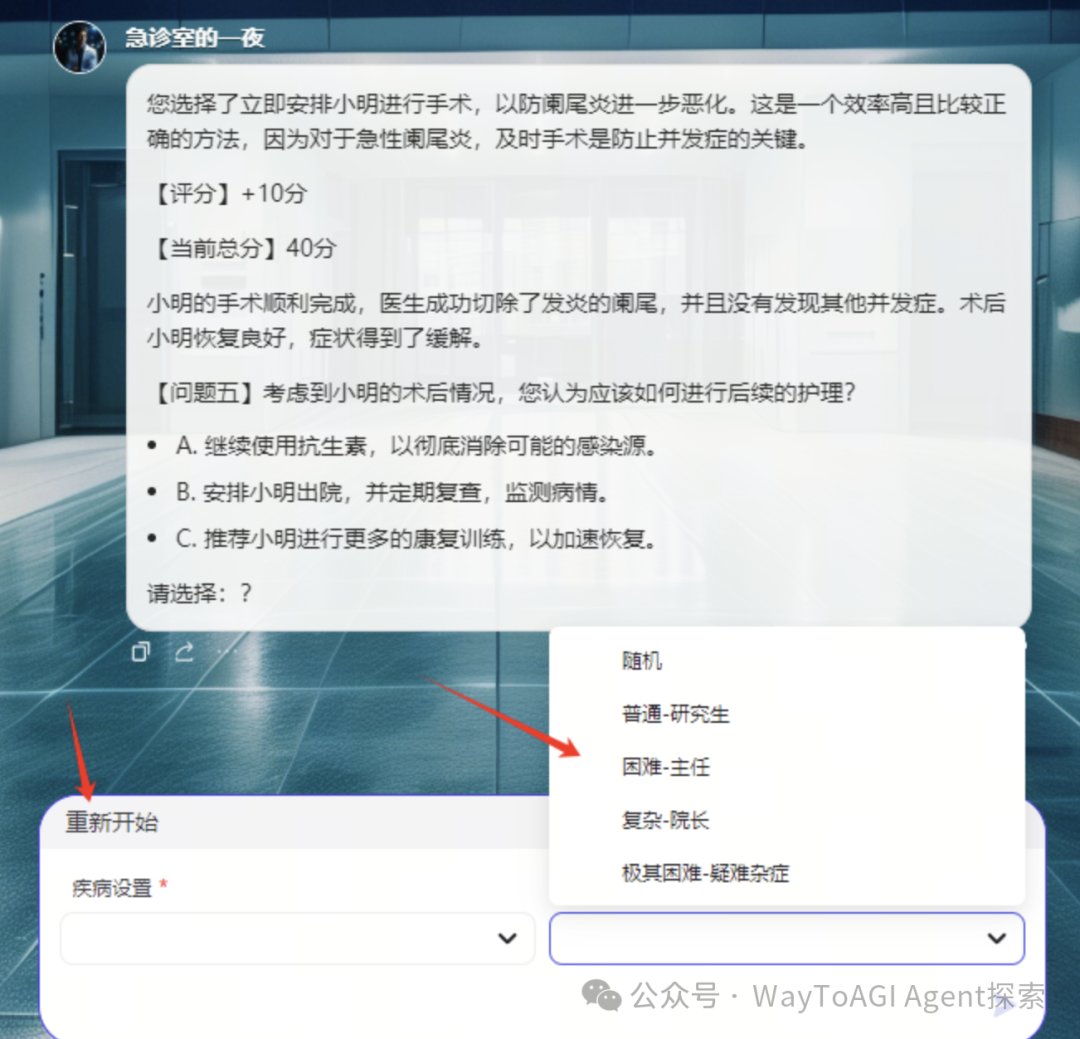This screenshot has height=1039, width=1080.
Task: Click the 疾病设置 combo box field
Action: 298,938
